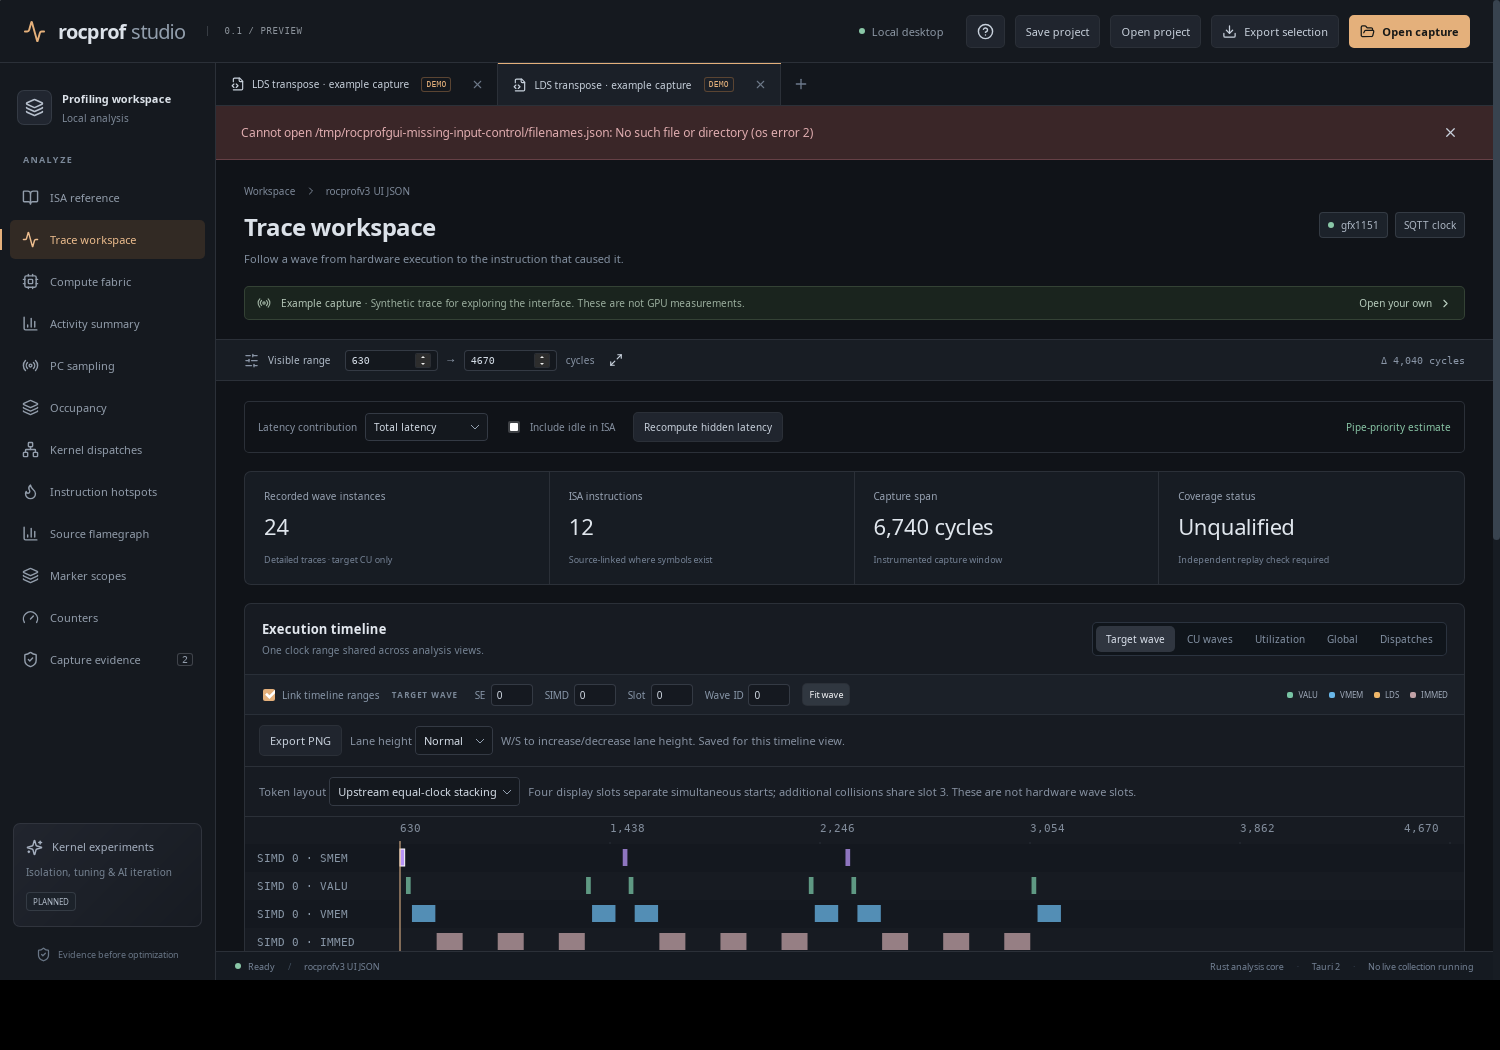Open the help question-mark icon

pos(985,32)
